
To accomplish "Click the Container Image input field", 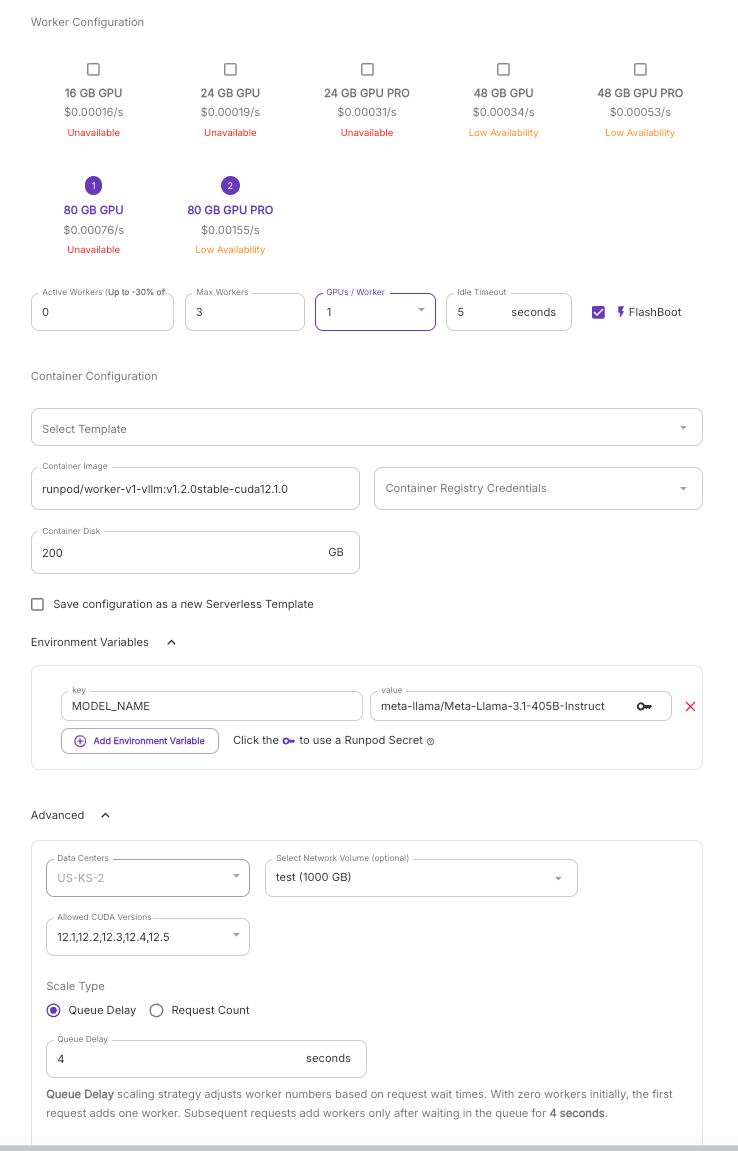I will click(x=195, y=489).
